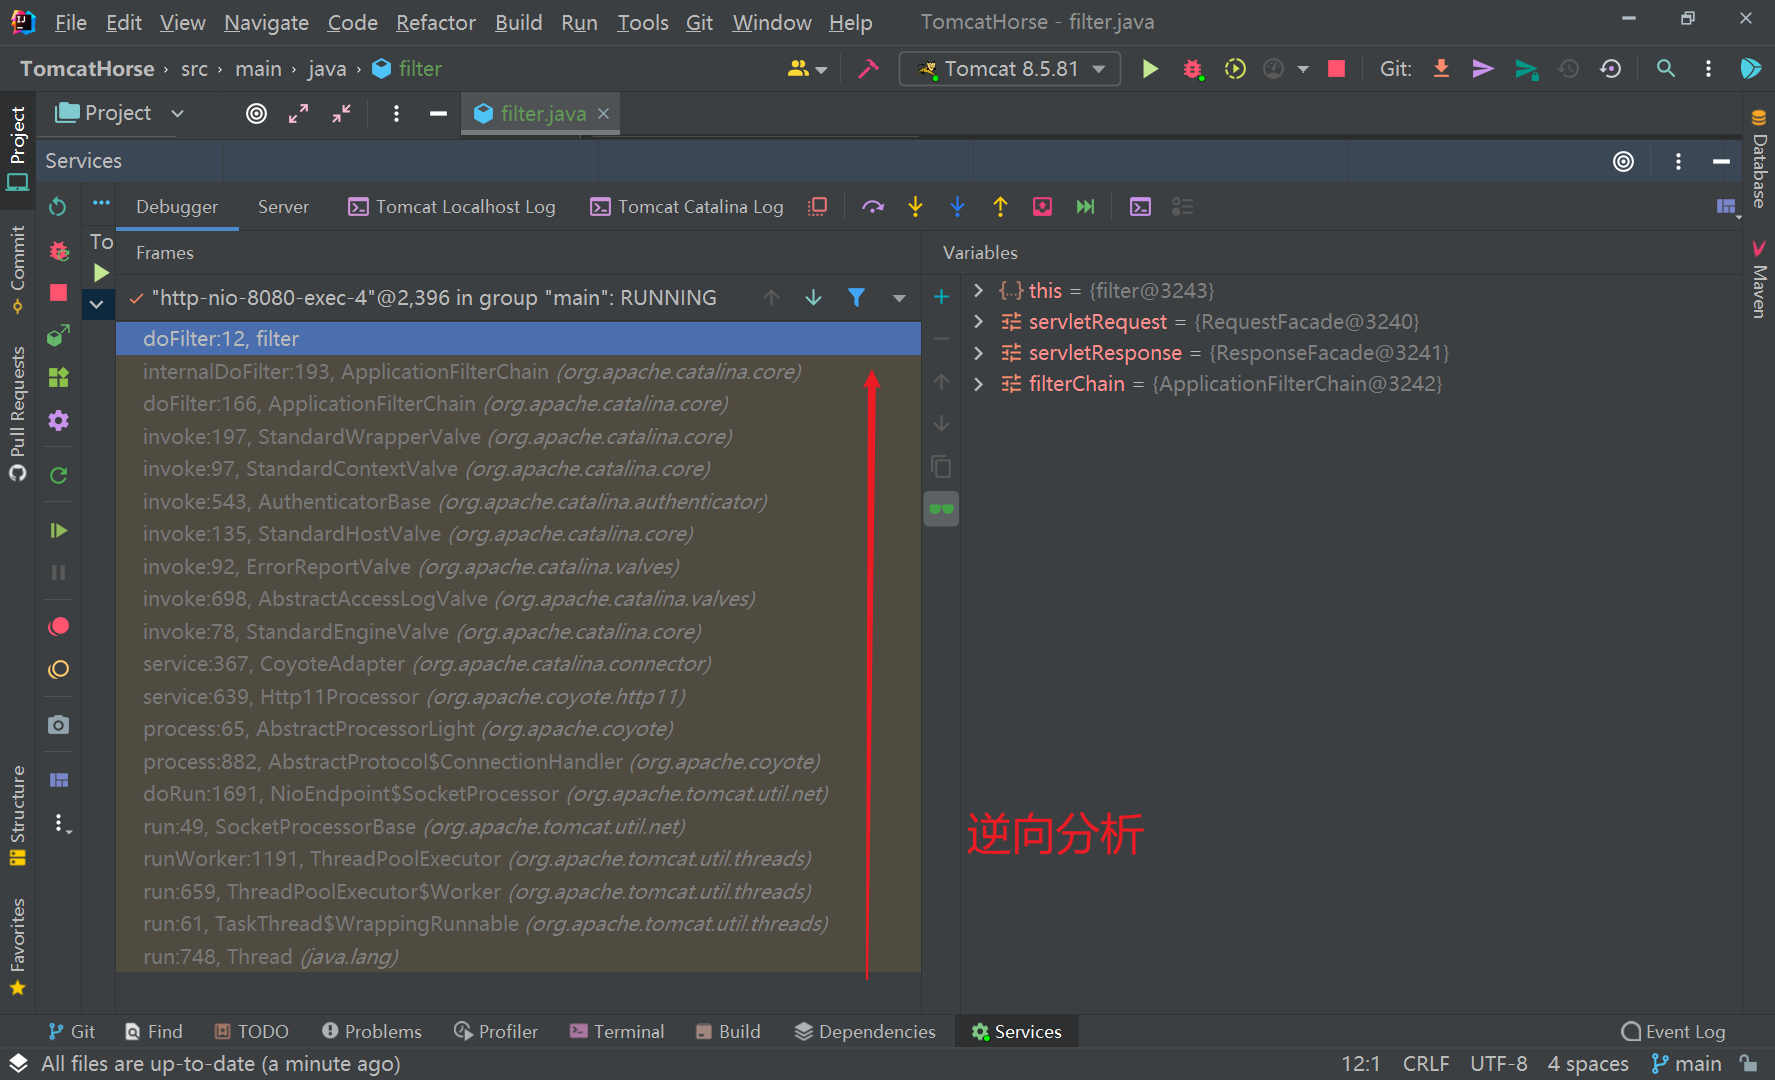The width and height of the screenshot is (1775, 1080).
Task: Step out of the current frame
Action: tap(1000, 206)
